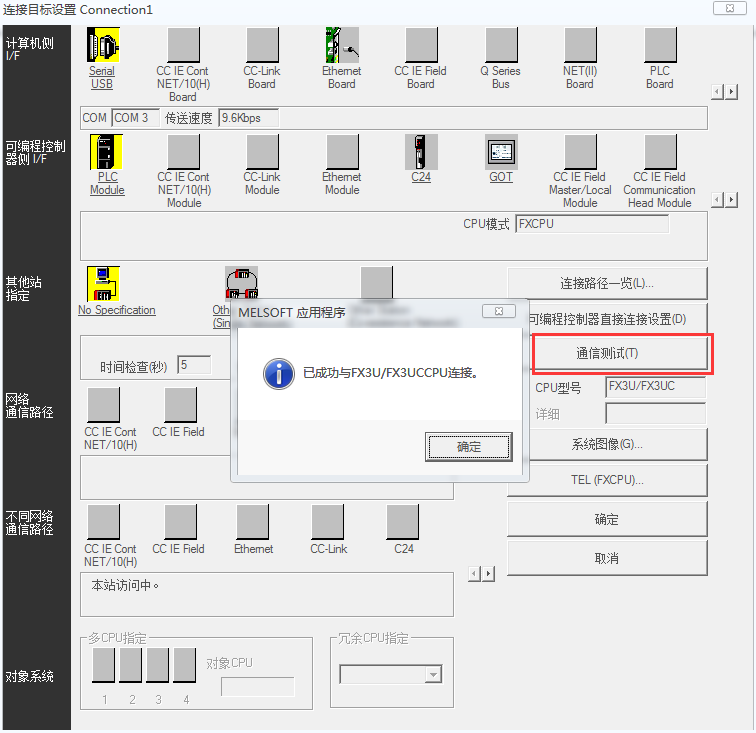The image size is (756, 733).
Task: Click the C24 module icon
Action: click(x=421, y=152)
